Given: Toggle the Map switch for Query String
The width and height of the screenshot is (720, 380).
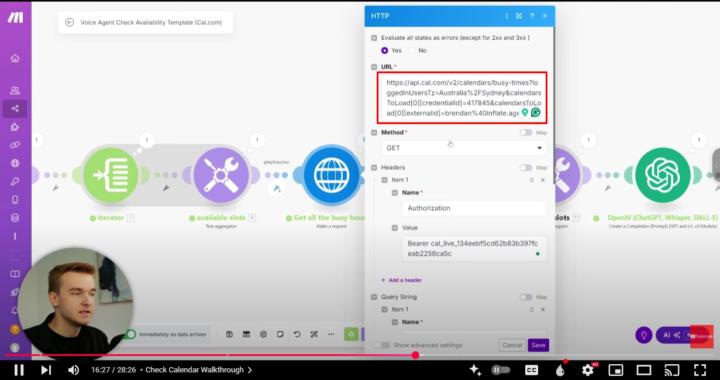Looking at the screenshot, I should click(526, 297).
